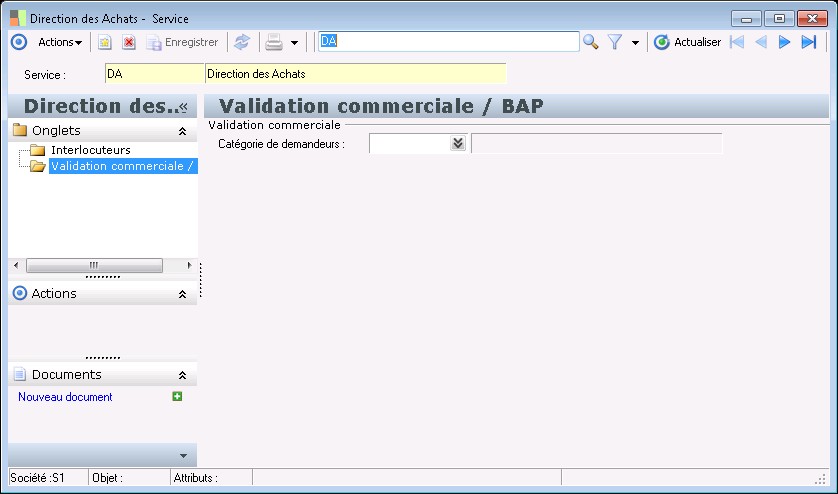Click the Catégorie de demandeurs code field
Image resolution: width=838 pixels, height=494 pixels.
click(410, 143)
